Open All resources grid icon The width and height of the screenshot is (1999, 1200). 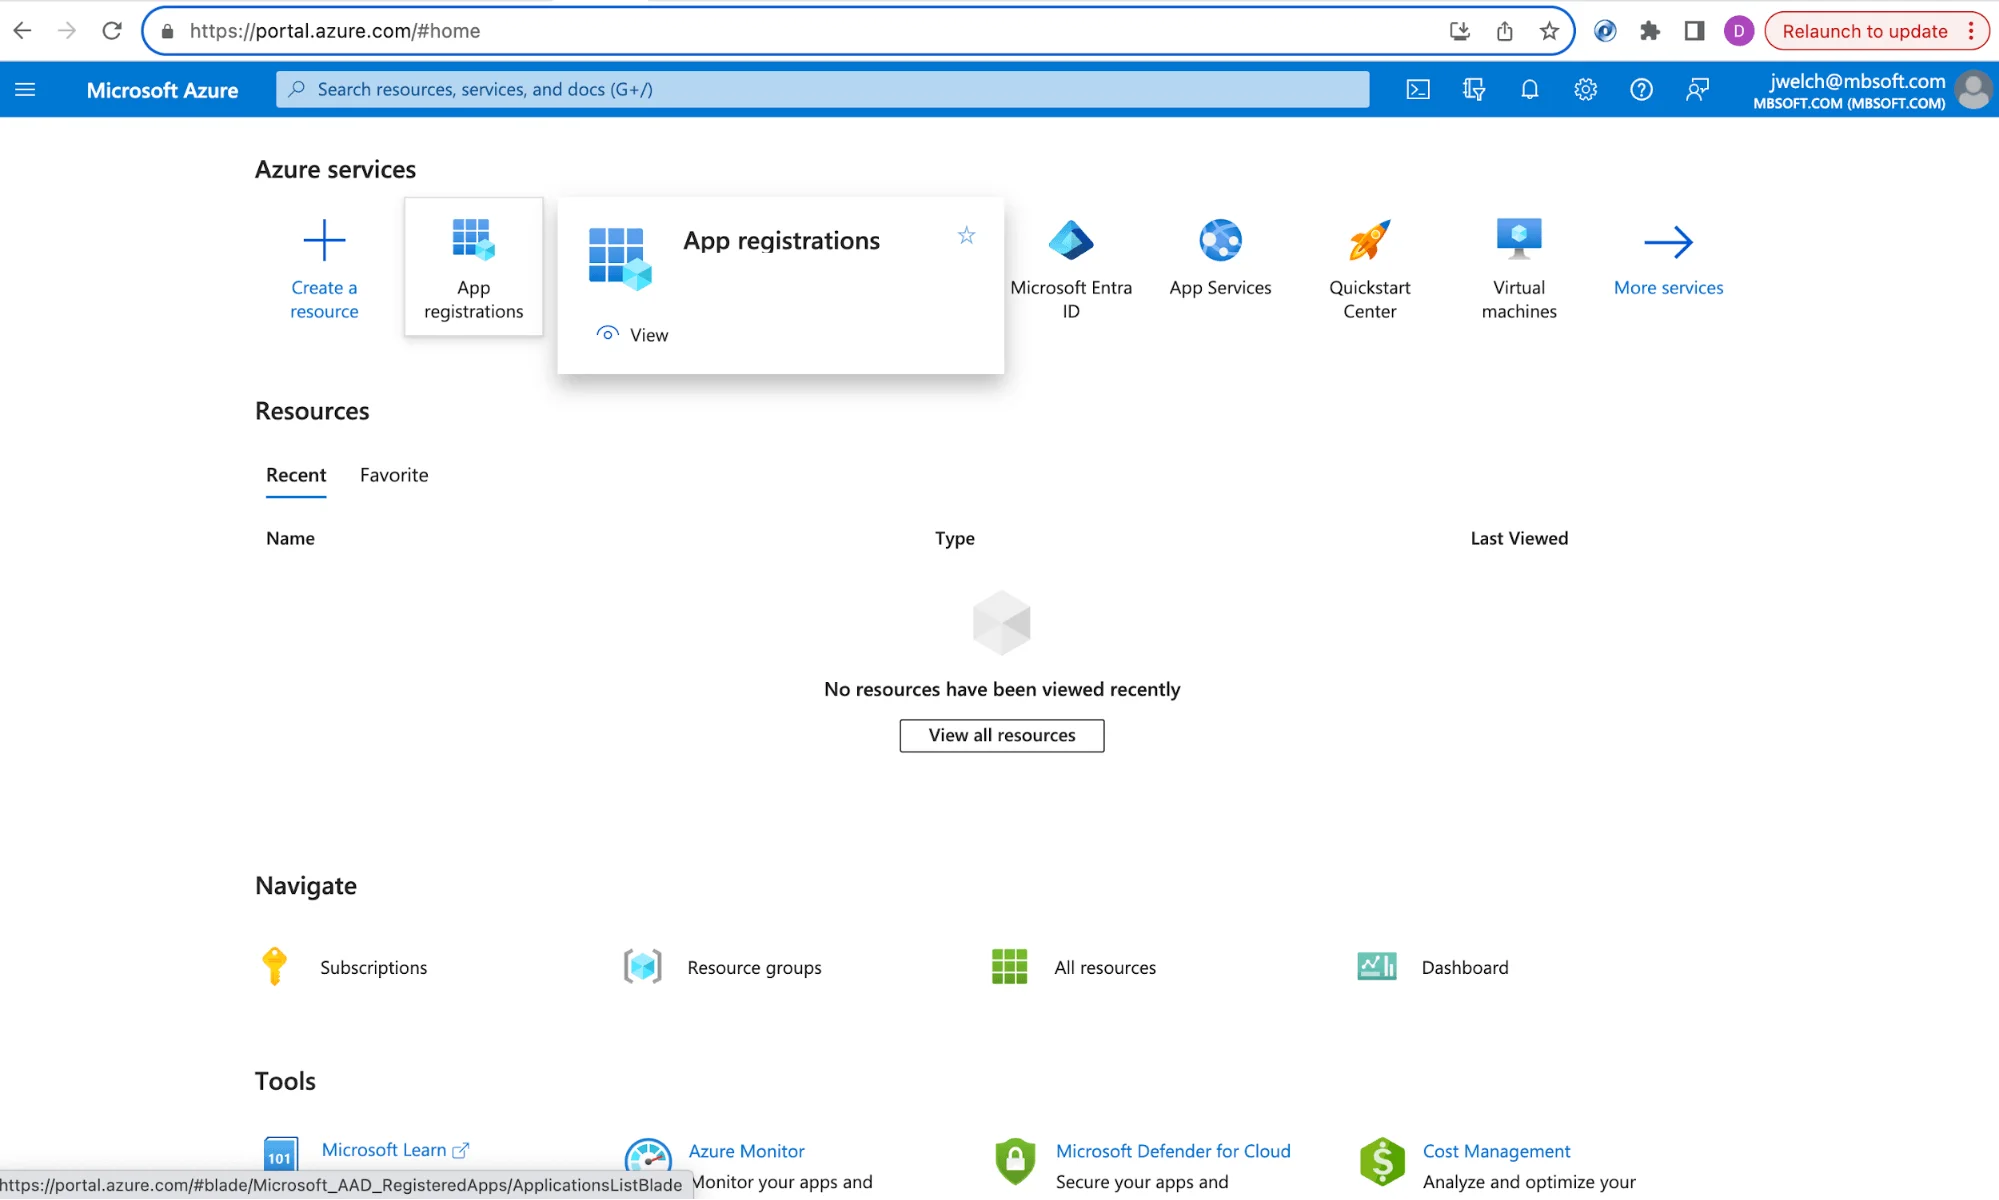pyautogui.click(x=1009, y=967)
